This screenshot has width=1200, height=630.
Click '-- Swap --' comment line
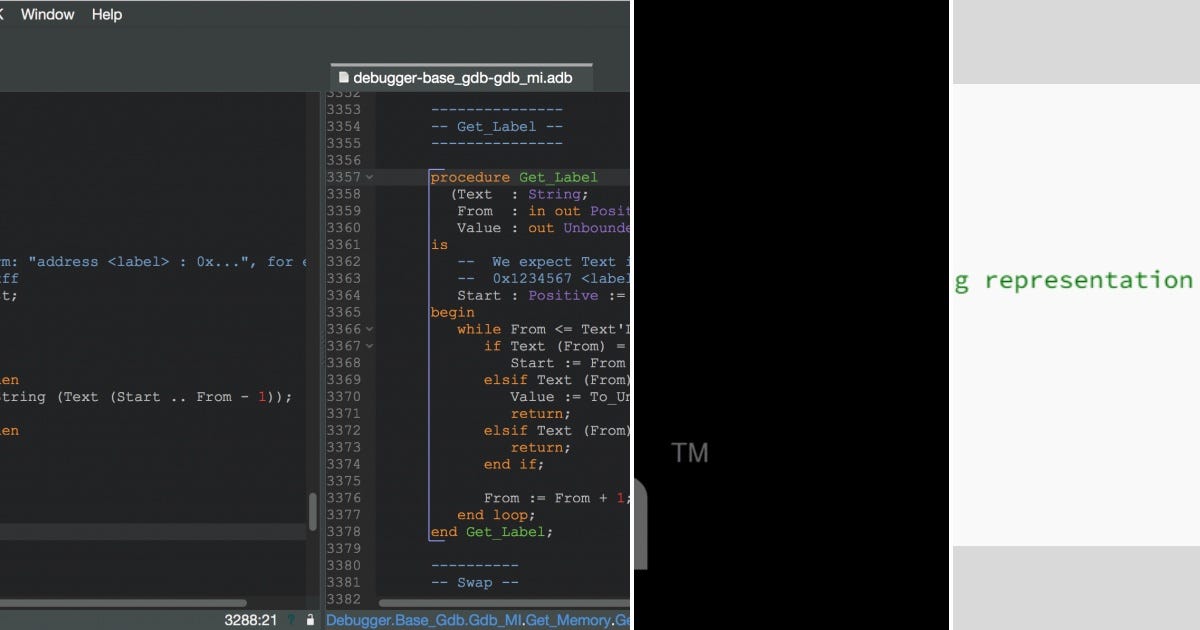475,582
